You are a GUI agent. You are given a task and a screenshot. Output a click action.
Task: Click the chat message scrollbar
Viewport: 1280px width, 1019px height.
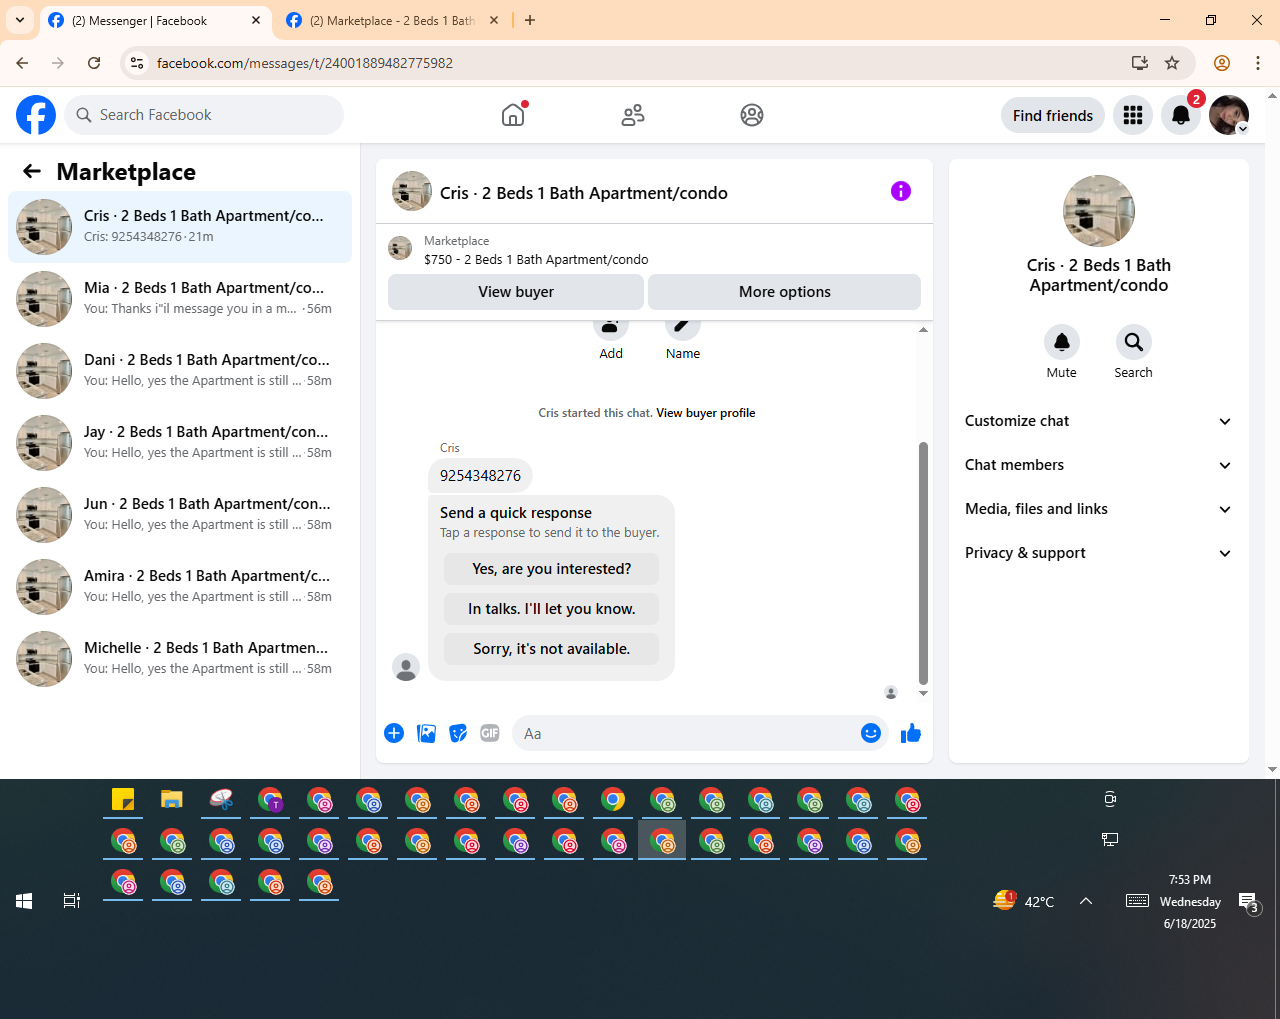(923, 563)
